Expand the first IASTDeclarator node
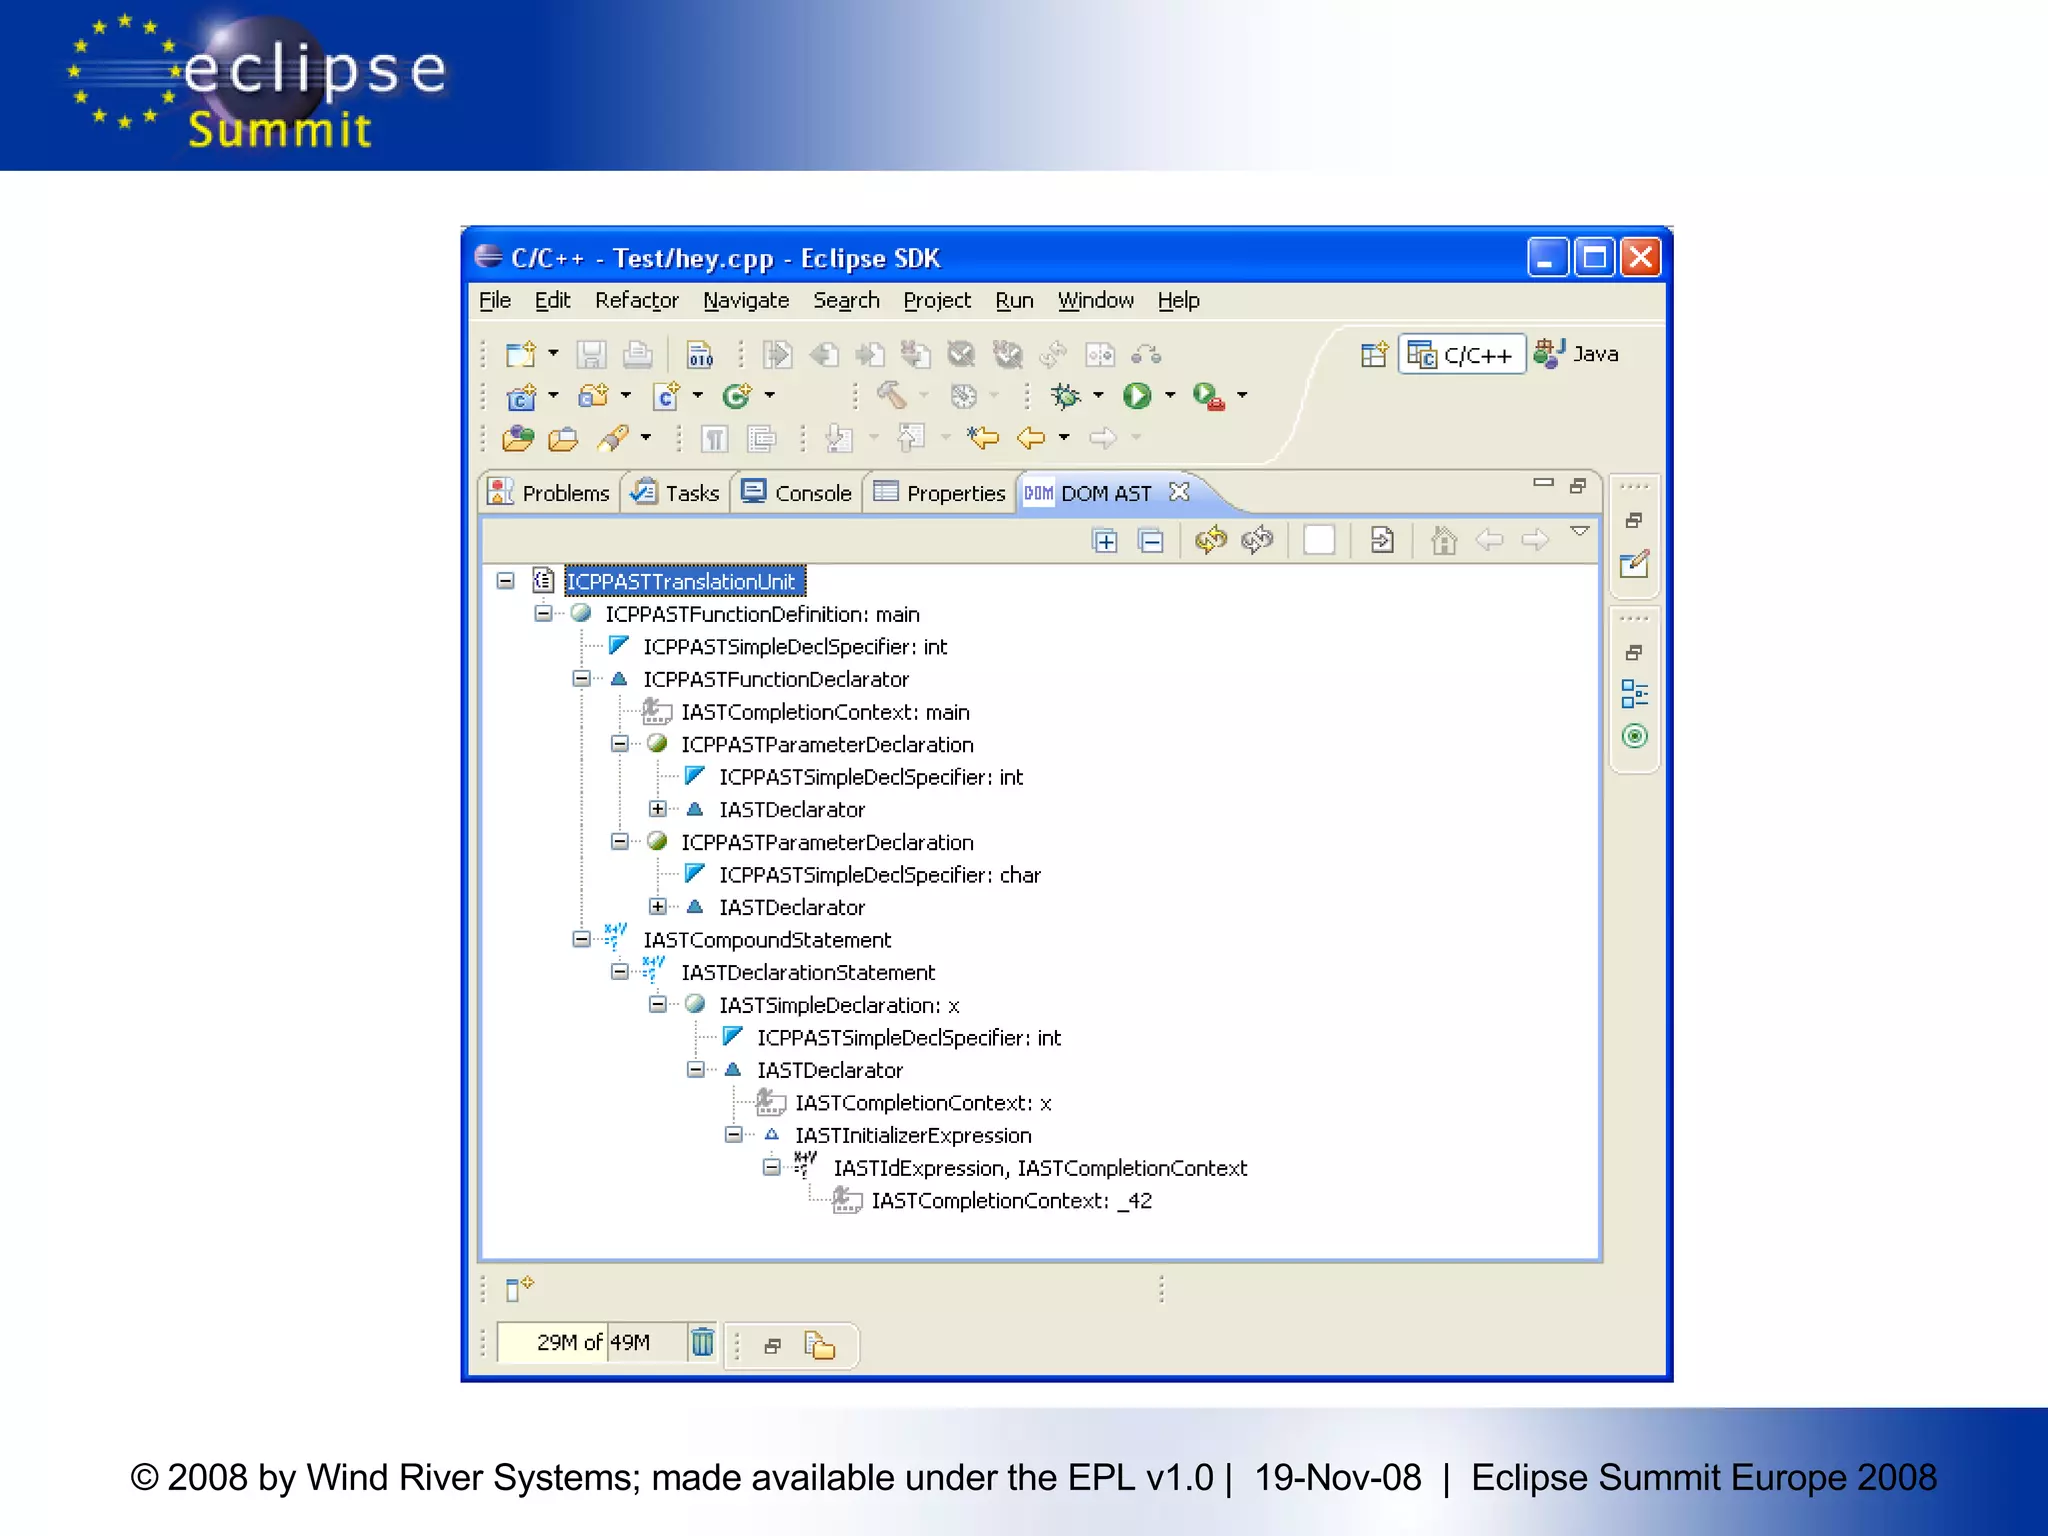2048x1536 pixels. coord(657,809)
